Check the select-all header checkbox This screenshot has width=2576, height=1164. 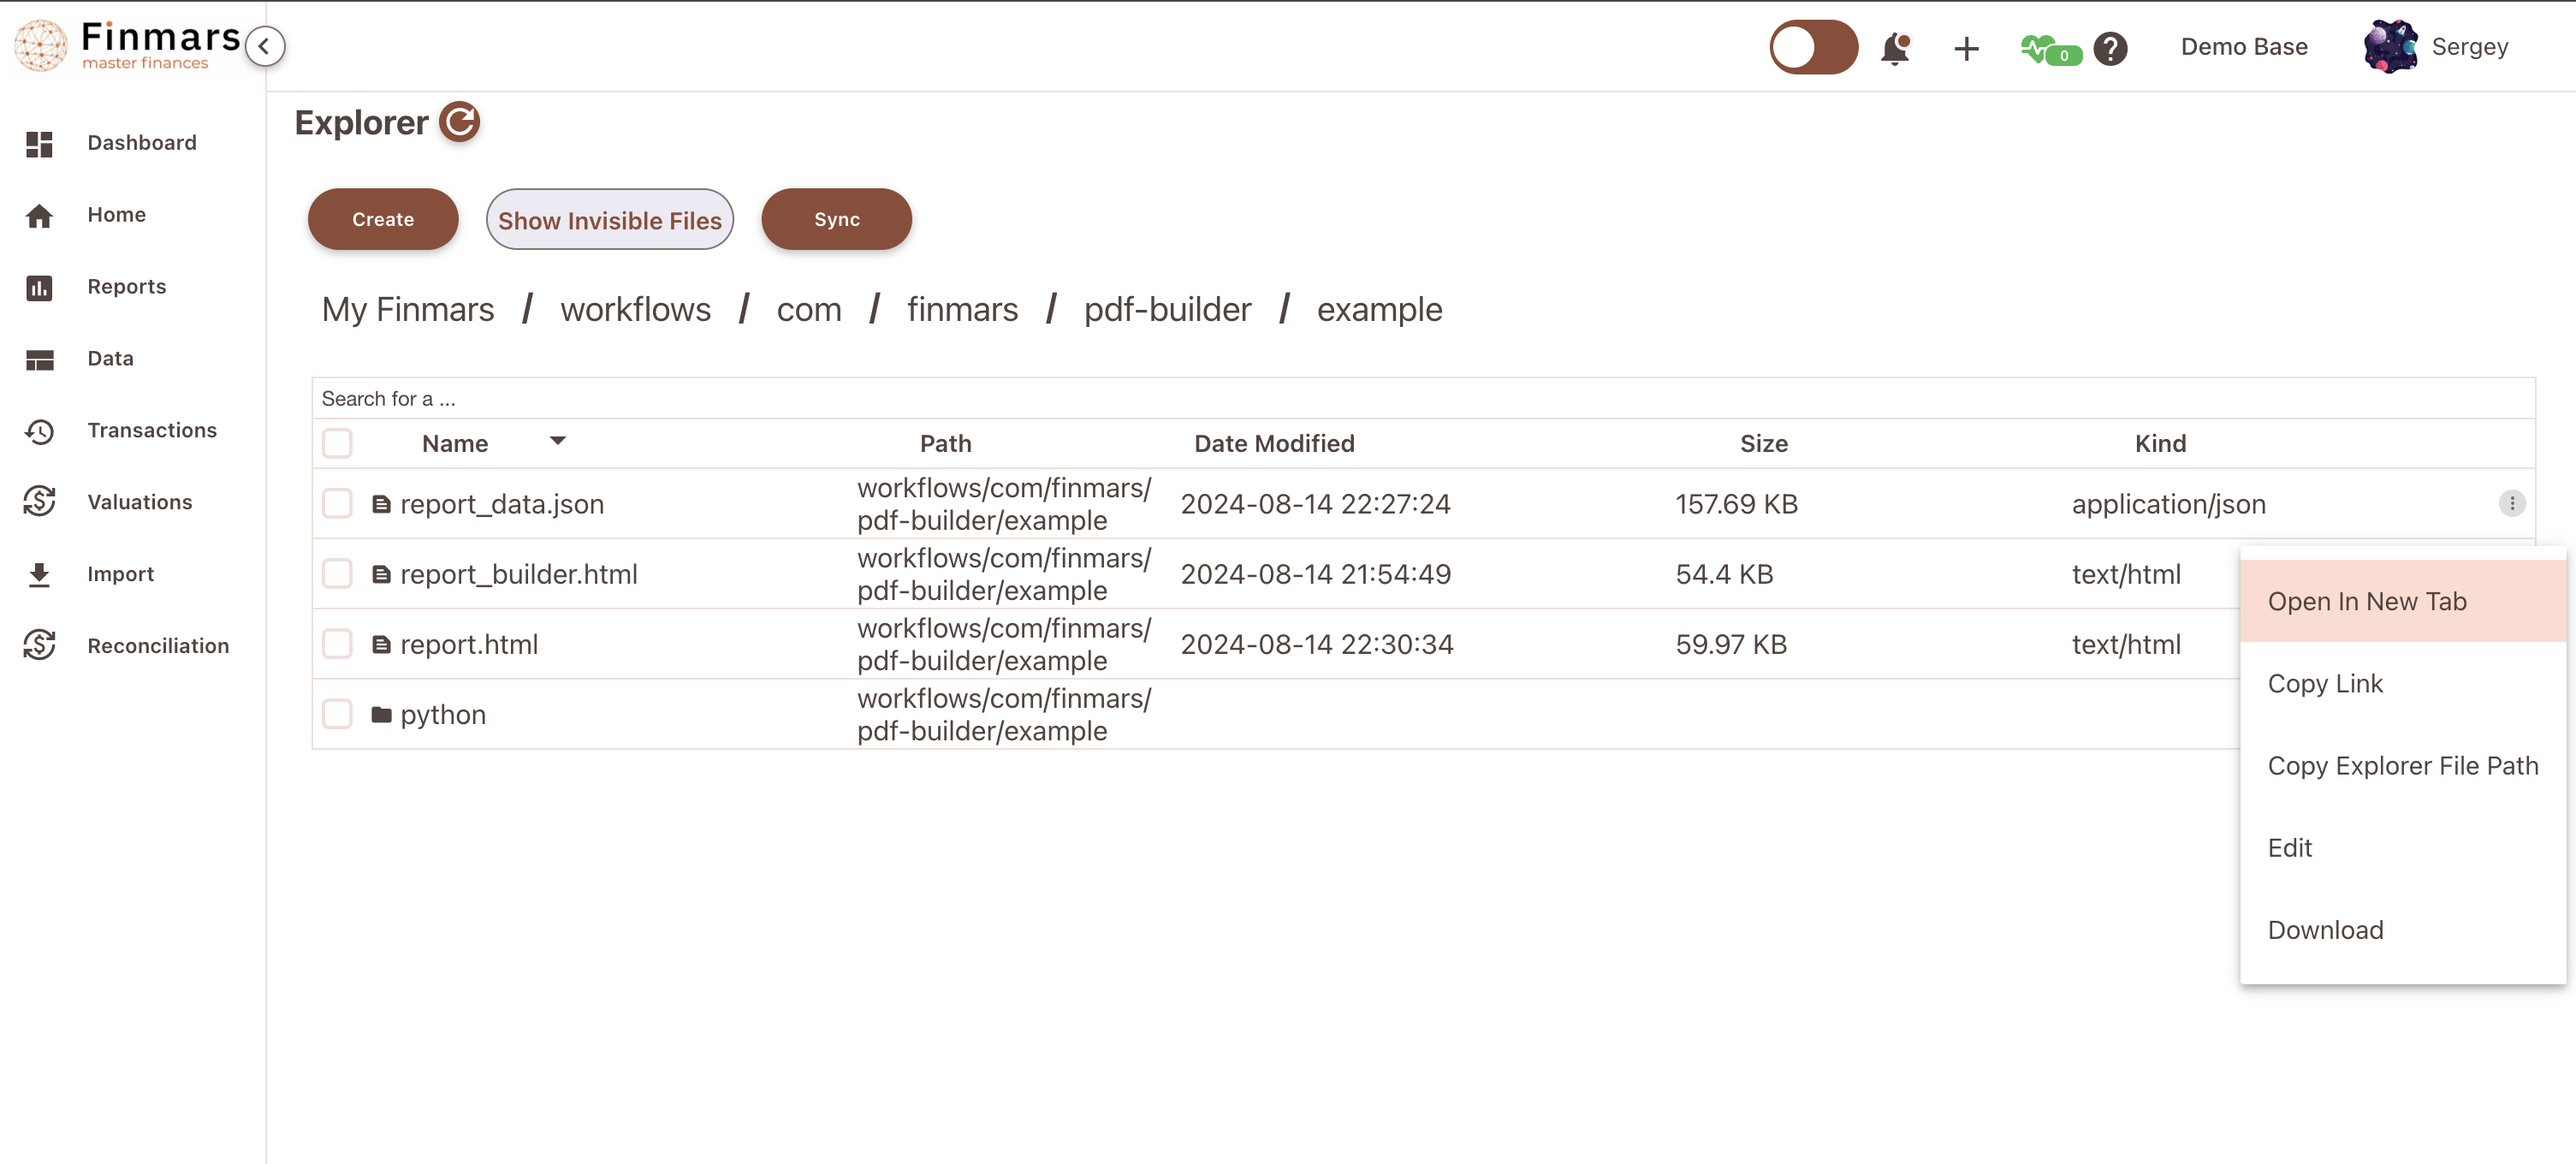[337, 443]
